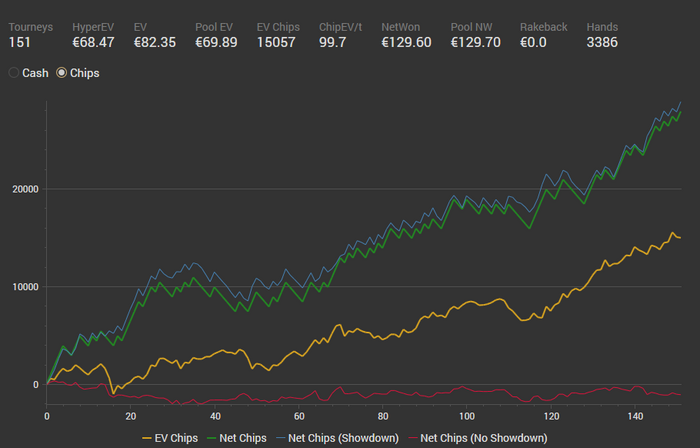Viewport: 700px width, 448px height.
Task: Click the Tourneys stat label
Action: pos(31,27)
